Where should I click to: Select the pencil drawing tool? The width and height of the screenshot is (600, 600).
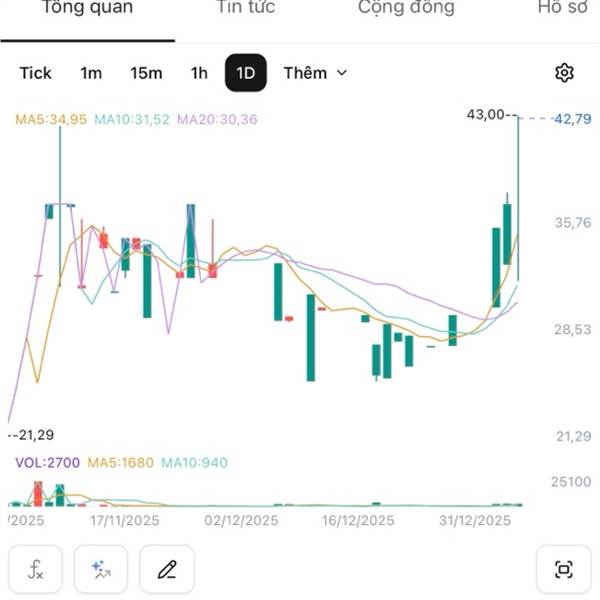click(167, 569)
